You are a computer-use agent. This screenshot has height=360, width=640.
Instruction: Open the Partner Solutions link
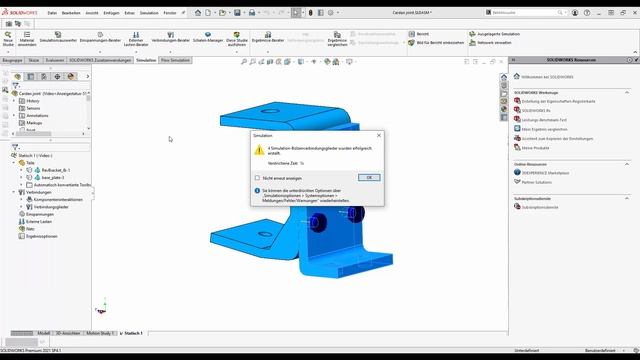click(x=536, y=182)
